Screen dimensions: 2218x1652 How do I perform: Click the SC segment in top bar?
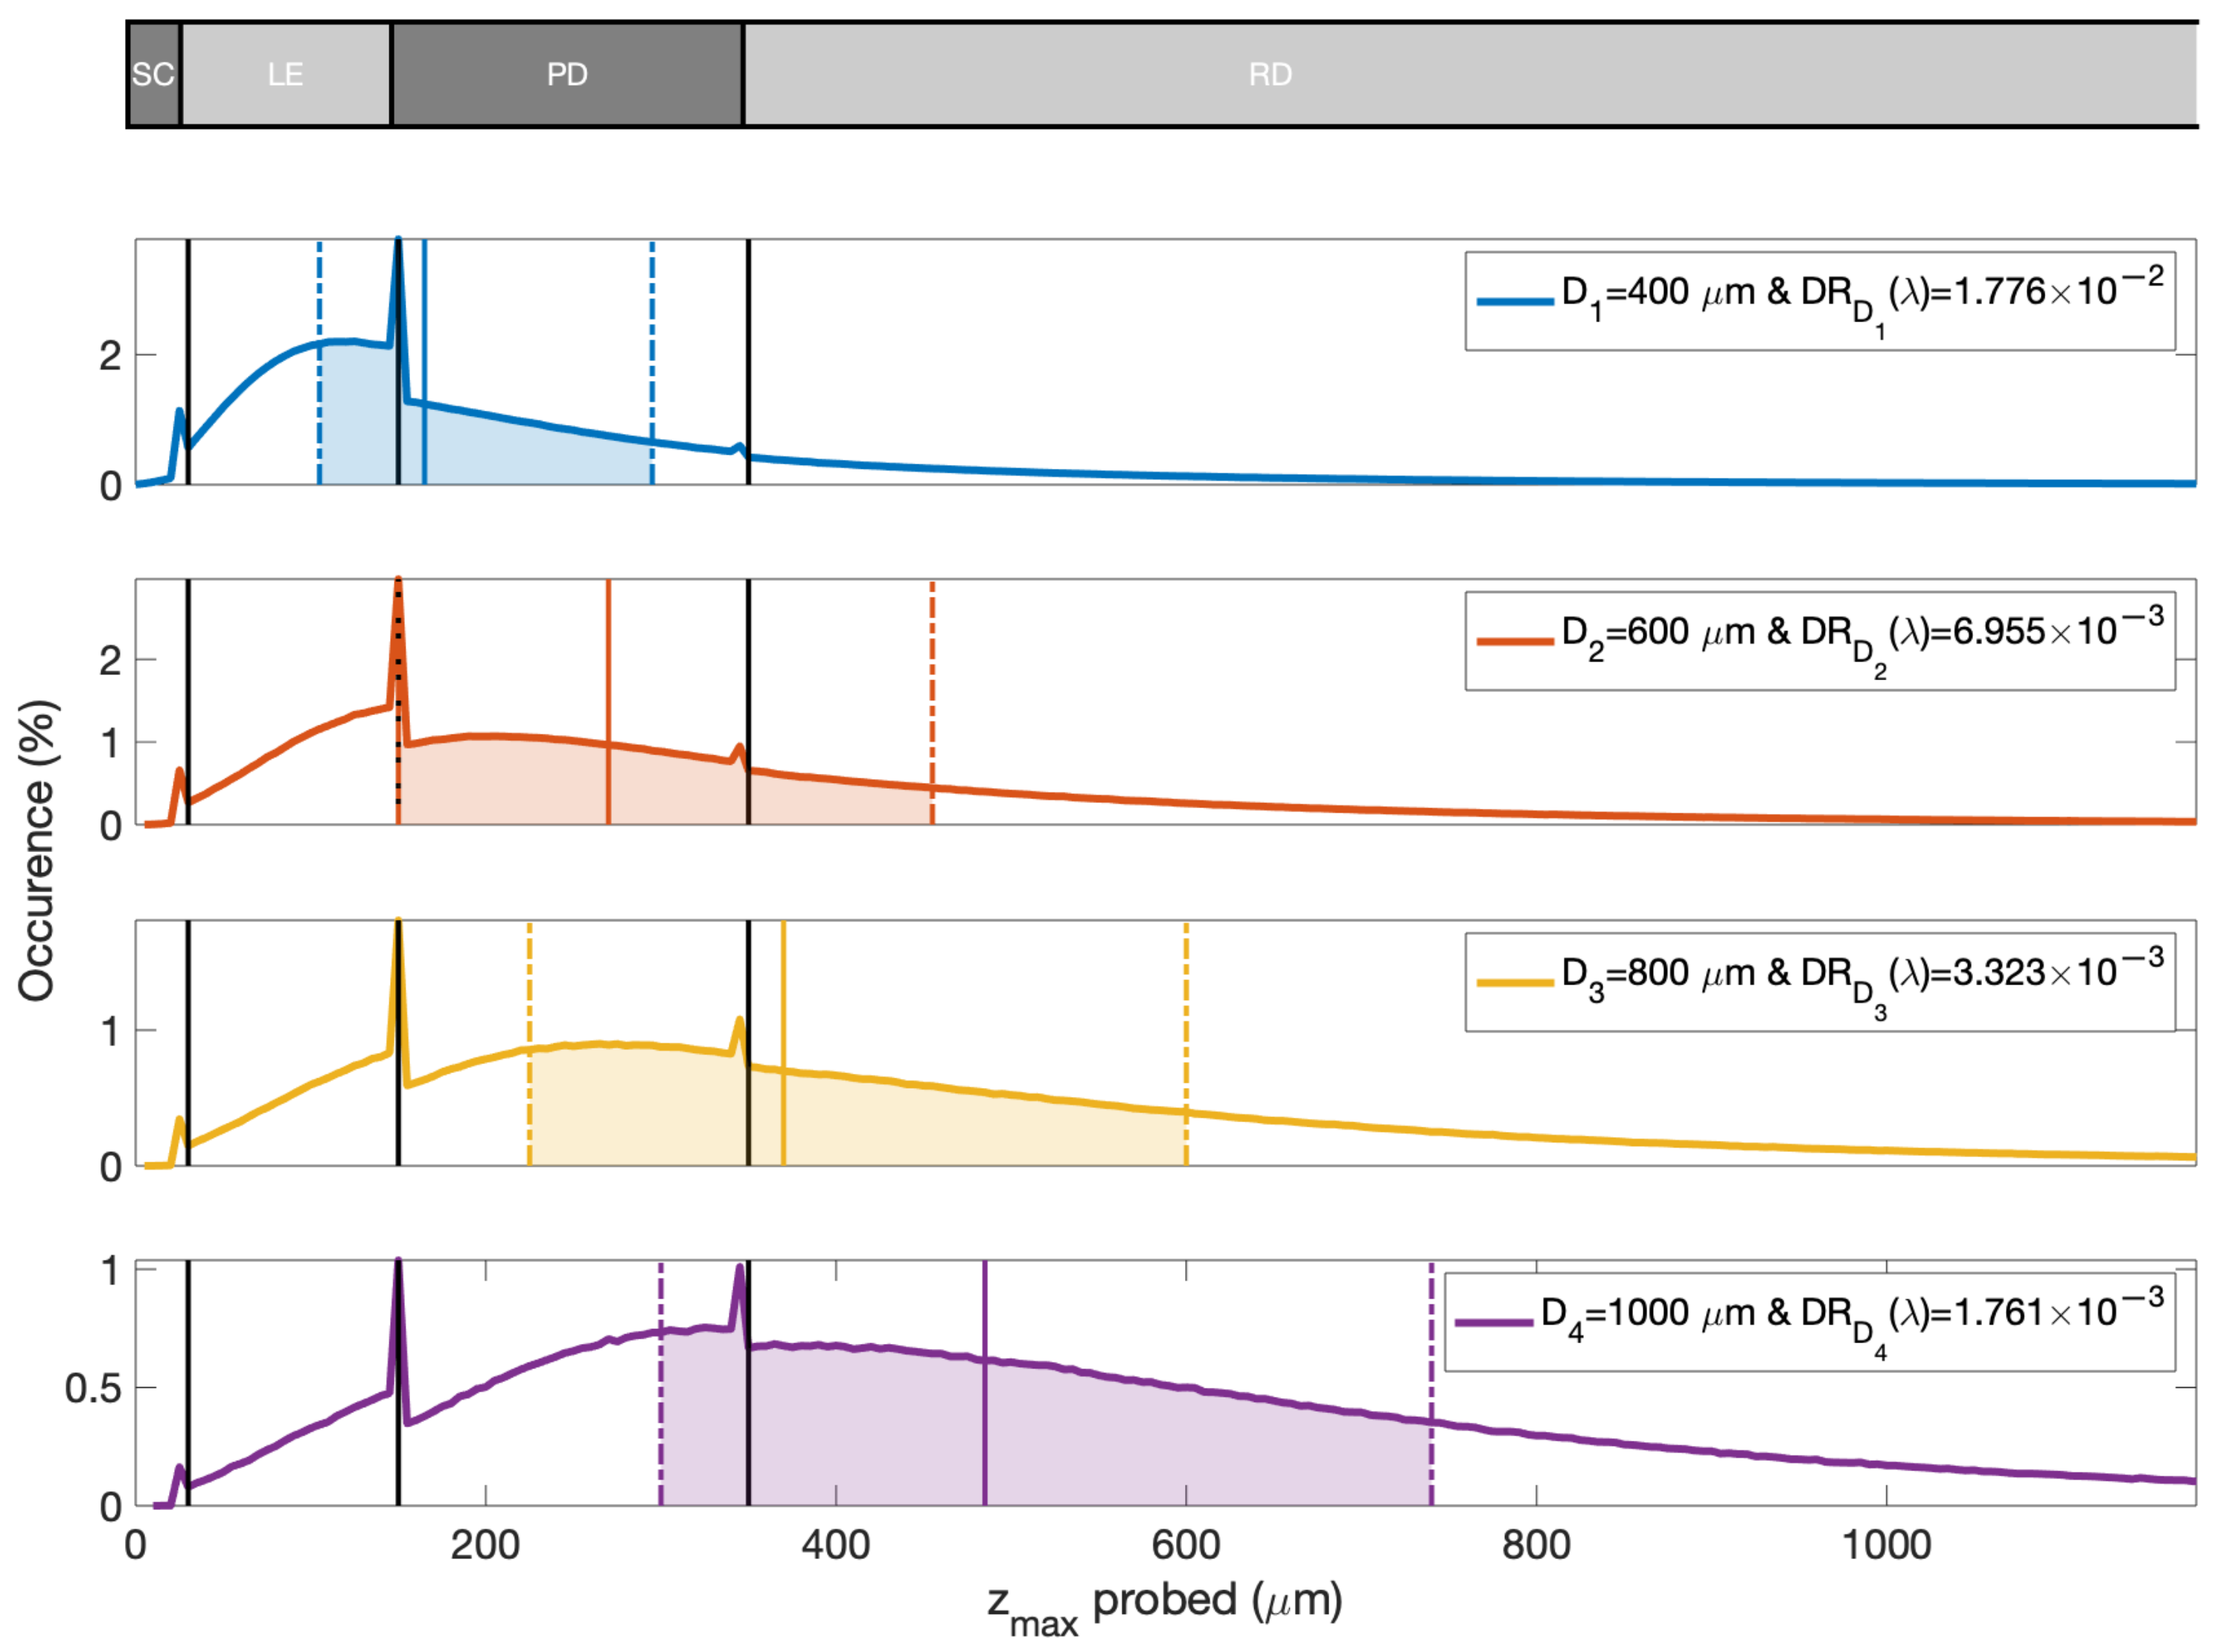153,75
